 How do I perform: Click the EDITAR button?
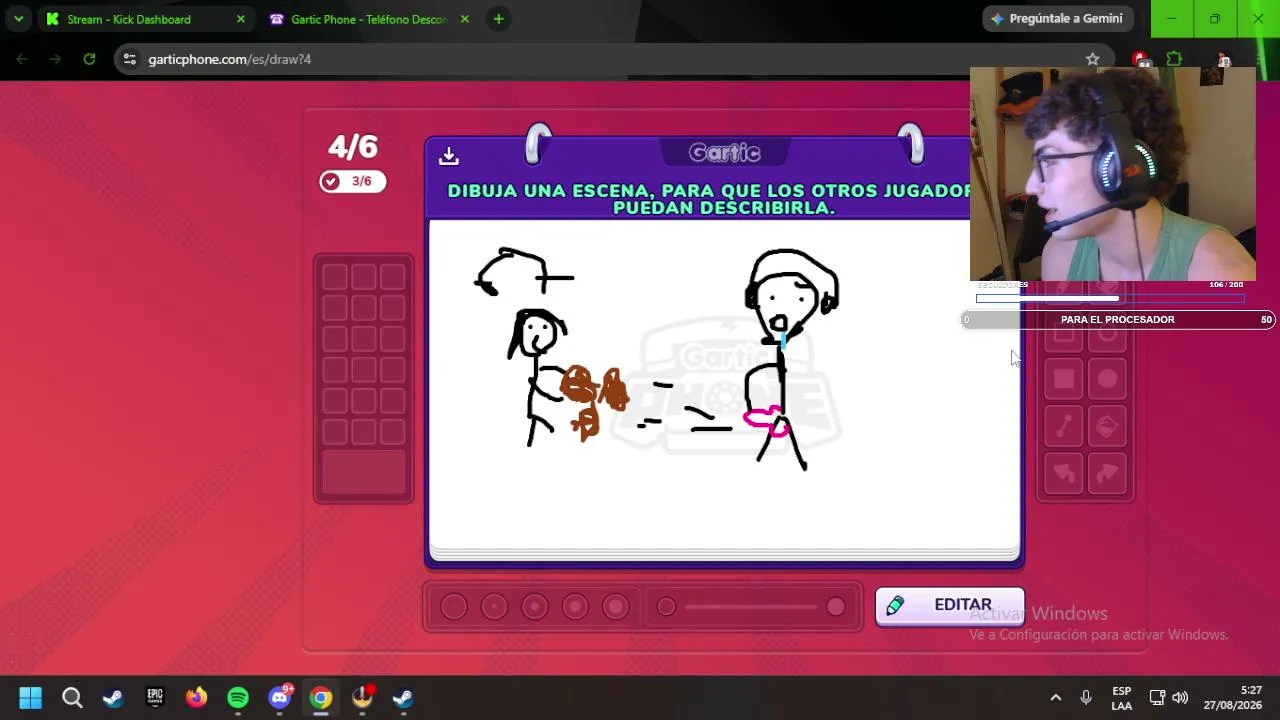click(x=950, y=606)
